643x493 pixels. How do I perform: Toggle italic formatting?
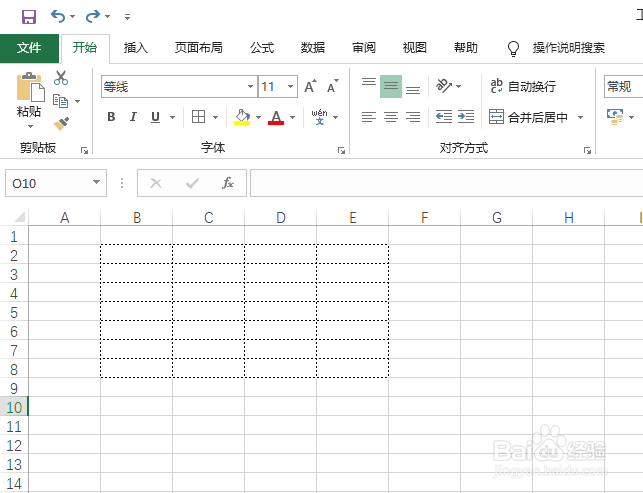click(x=133, y=117)
